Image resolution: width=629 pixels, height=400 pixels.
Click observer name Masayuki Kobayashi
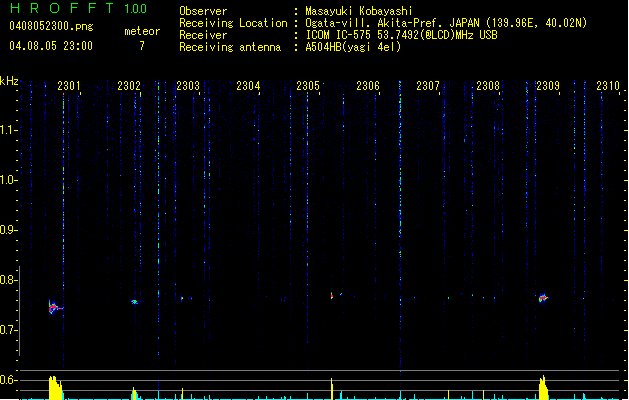[359, 11]
